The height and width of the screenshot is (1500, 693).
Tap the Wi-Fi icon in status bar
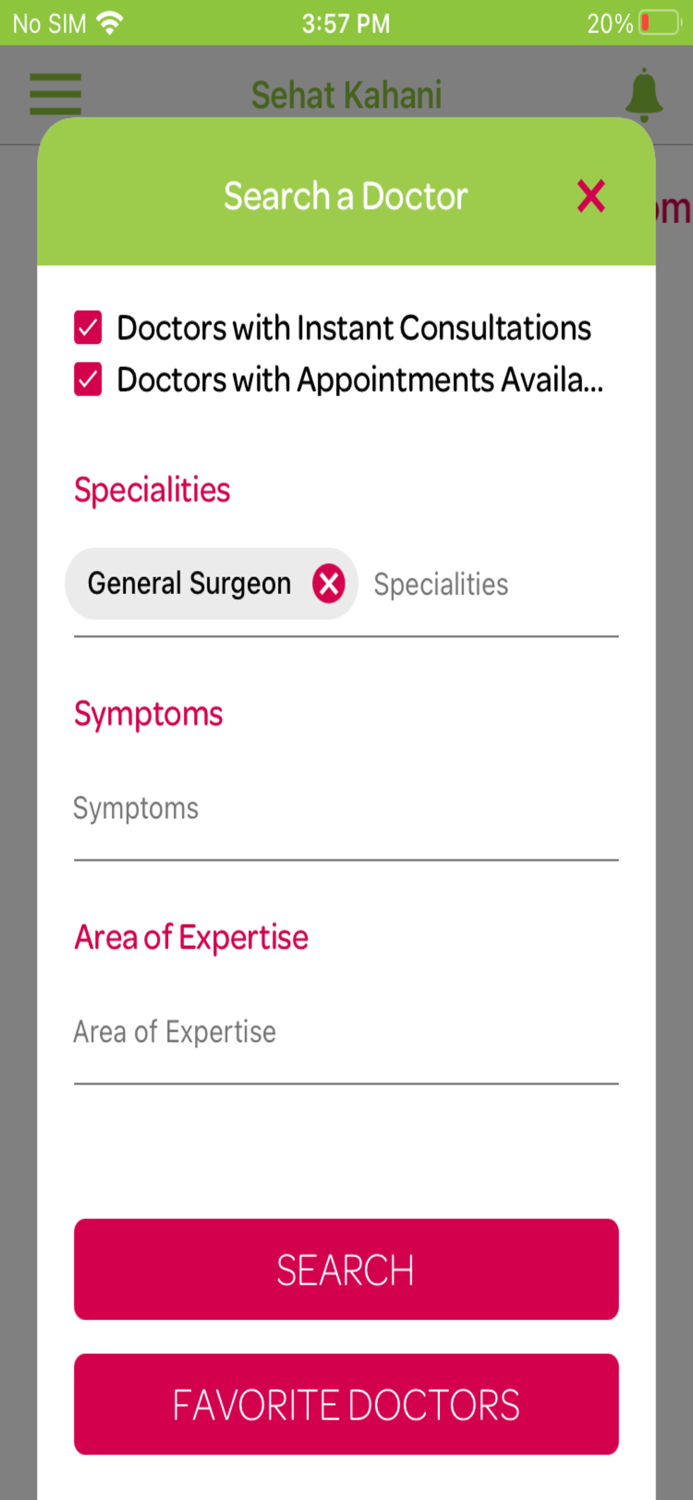click(110, 22)
